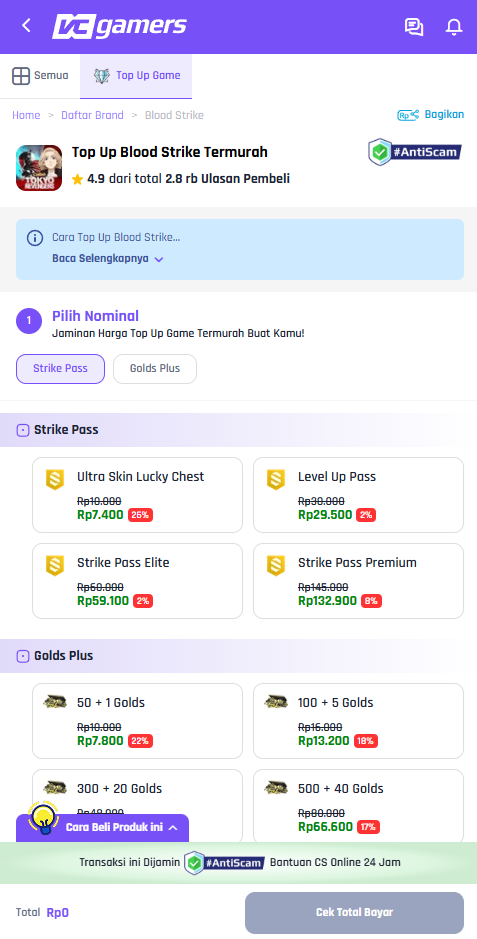
Task: Switch to the Top Up Game tab
Action: (136, 76)
